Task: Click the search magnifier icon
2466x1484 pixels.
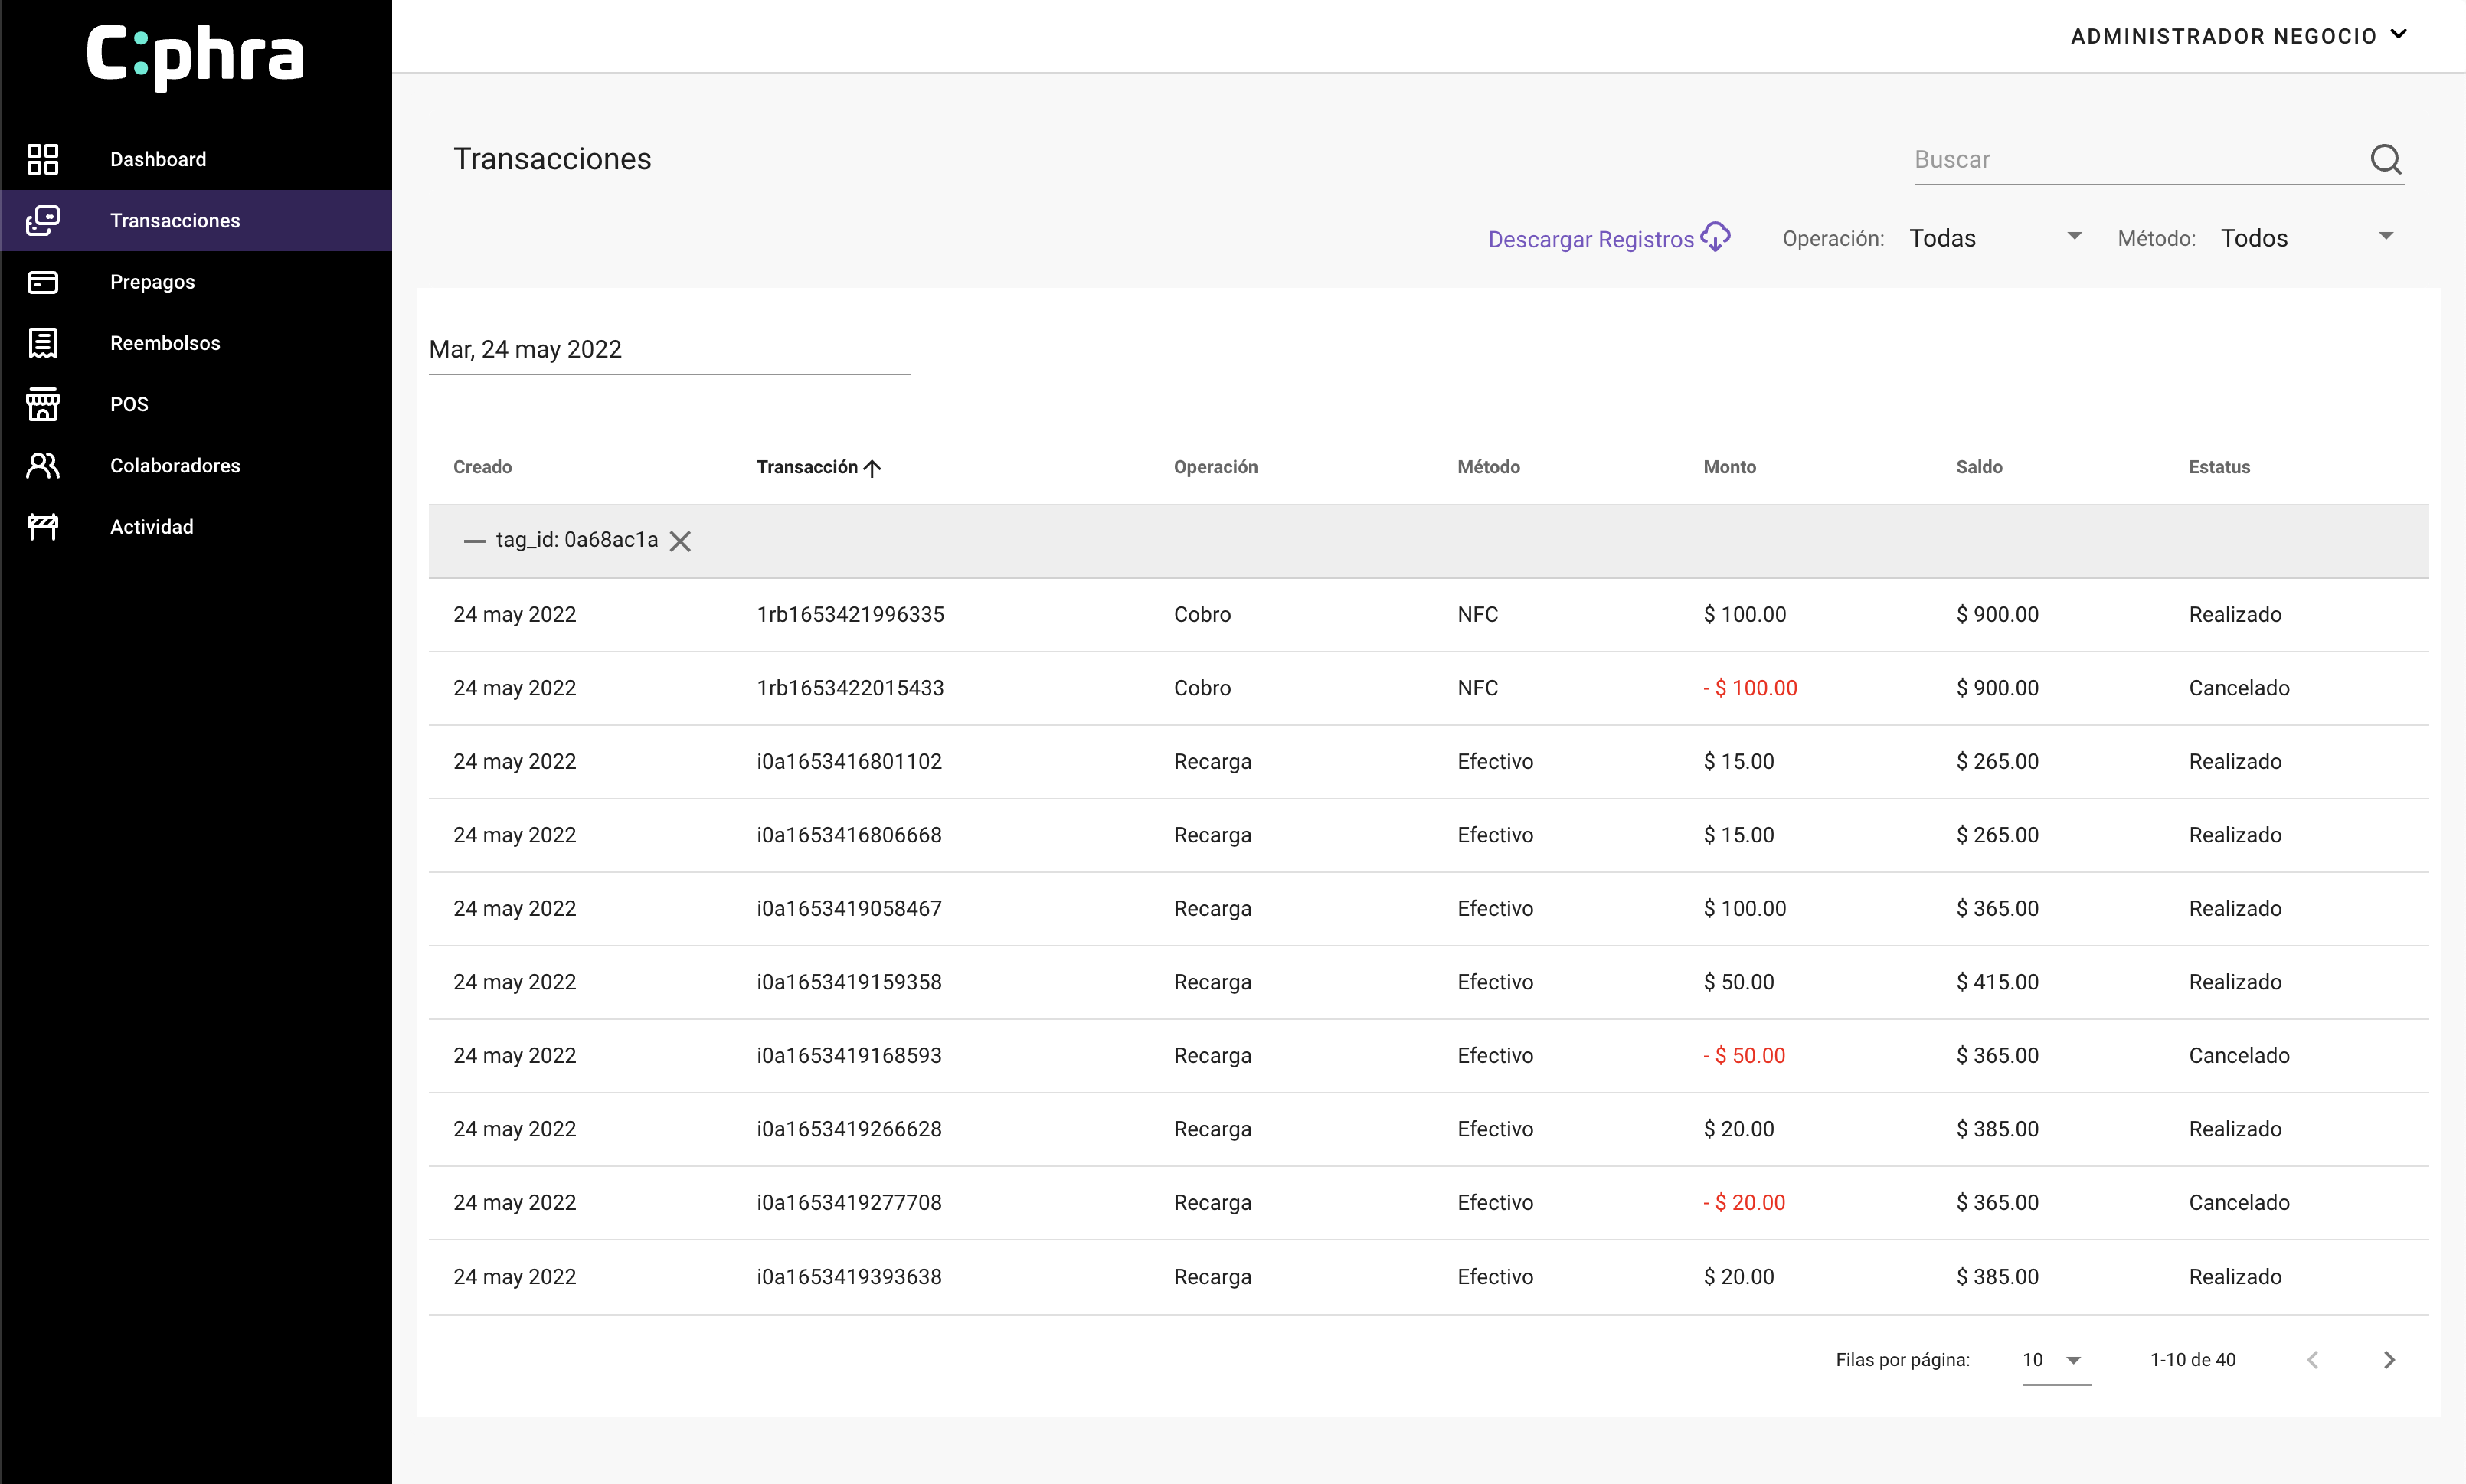Action: point(2385,159)
